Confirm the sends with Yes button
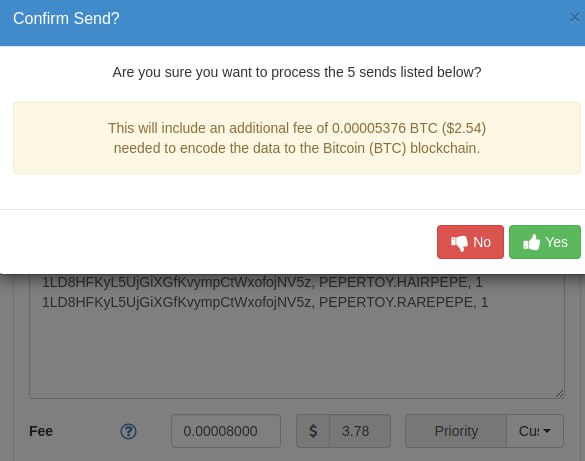 tap(545, 242)
